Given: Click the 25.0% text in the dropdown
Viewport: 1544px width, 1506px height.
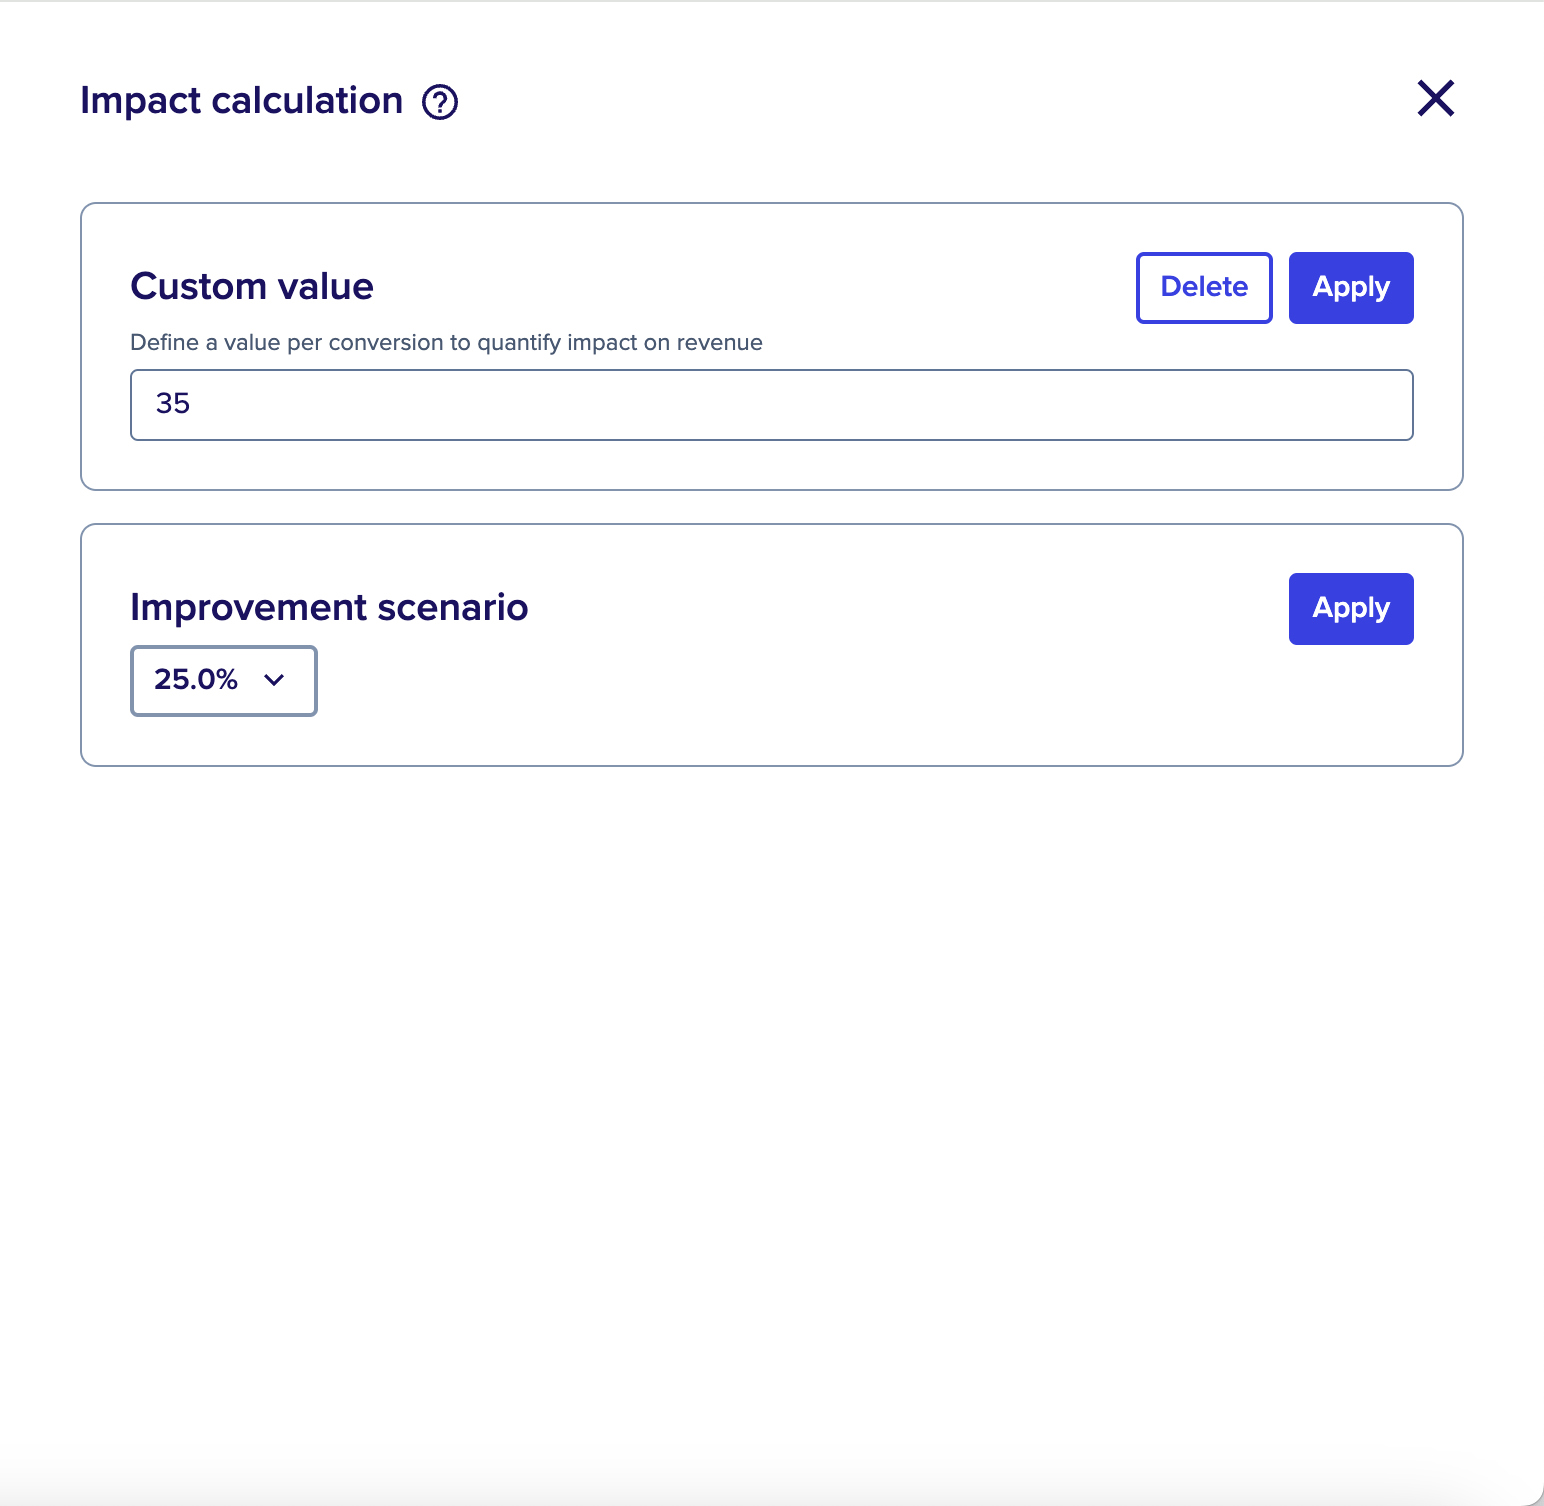Looking at the screenshot, I should [196, 680].
